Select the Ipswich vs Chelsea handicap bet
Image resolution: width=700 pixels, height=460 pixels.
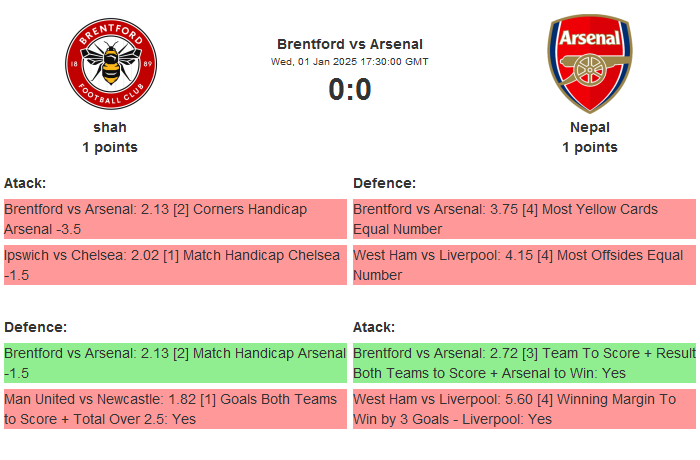174,265
